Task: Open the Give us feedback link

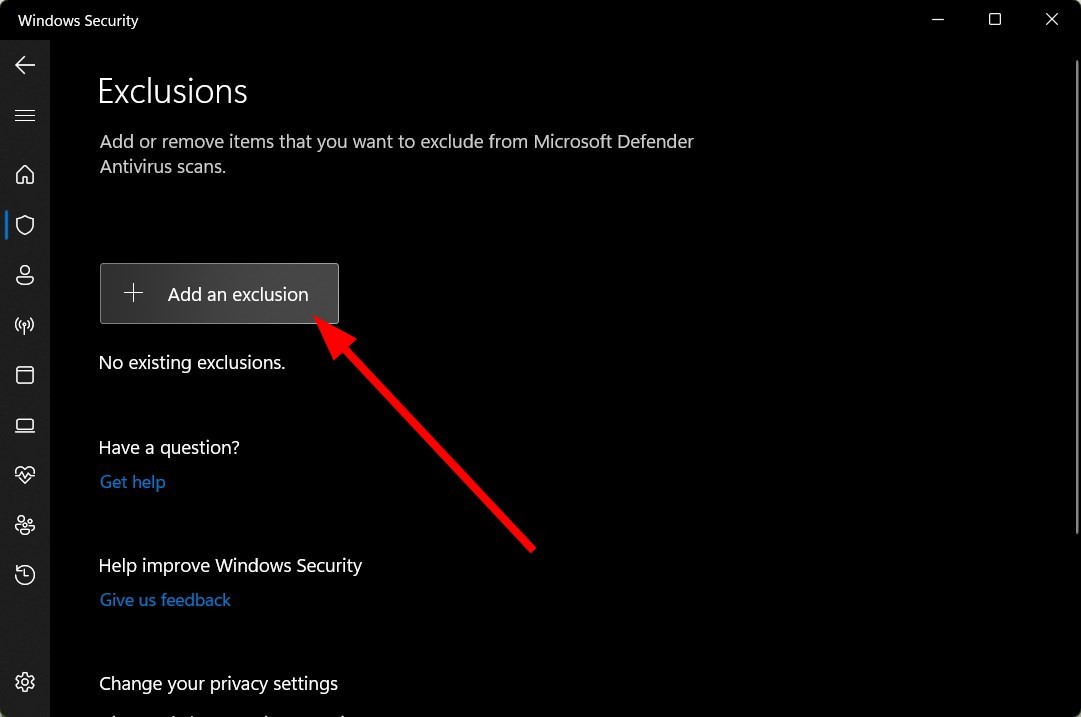Action: click(x=165, y=600)
